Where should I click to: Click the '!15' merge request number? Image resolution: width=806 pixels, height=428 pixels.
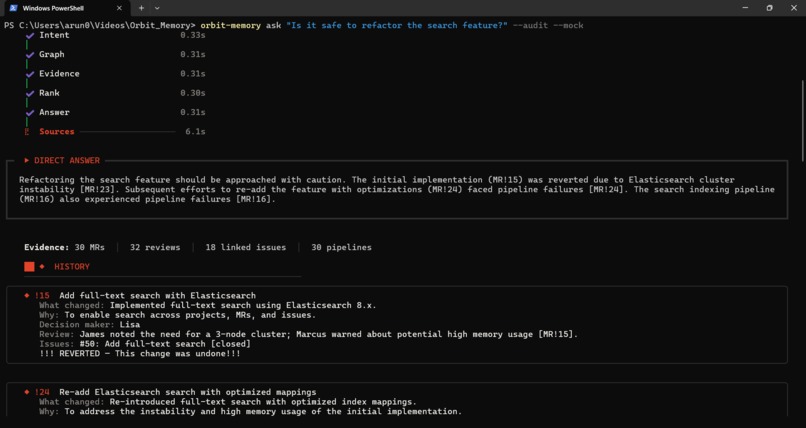point(42,296)
